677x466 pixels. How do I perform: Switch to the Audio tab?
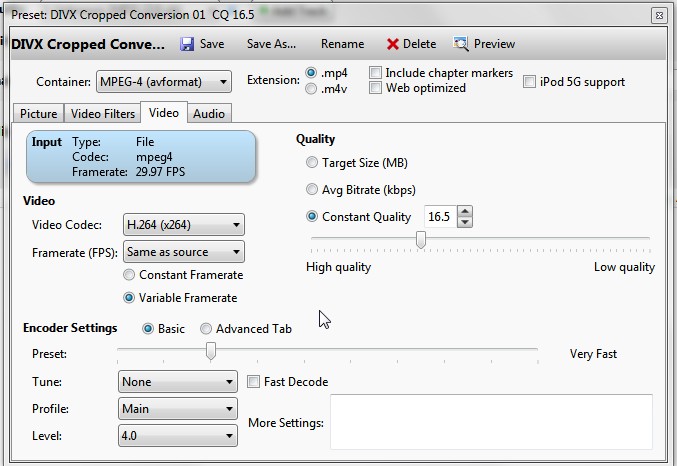[209, 114]
